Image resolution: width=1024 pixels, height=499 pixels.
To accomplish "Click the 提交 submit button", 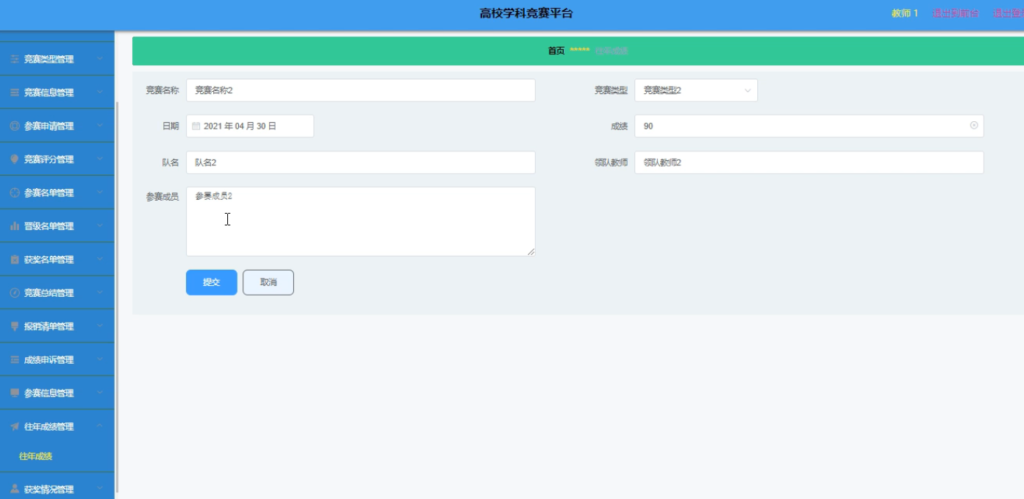I will pyautogui.click(x=212, y=282).
